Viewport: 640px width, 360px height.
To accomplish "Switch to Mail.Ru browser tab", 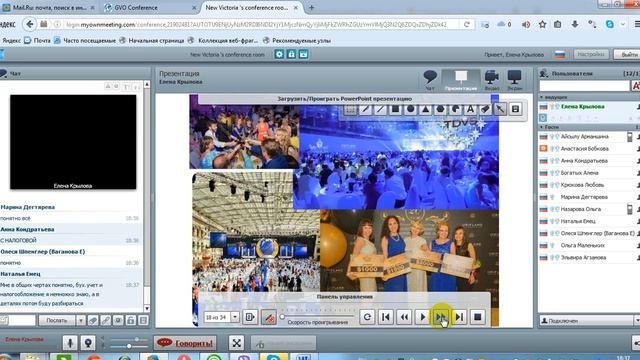I will click(x=48, y=7).
